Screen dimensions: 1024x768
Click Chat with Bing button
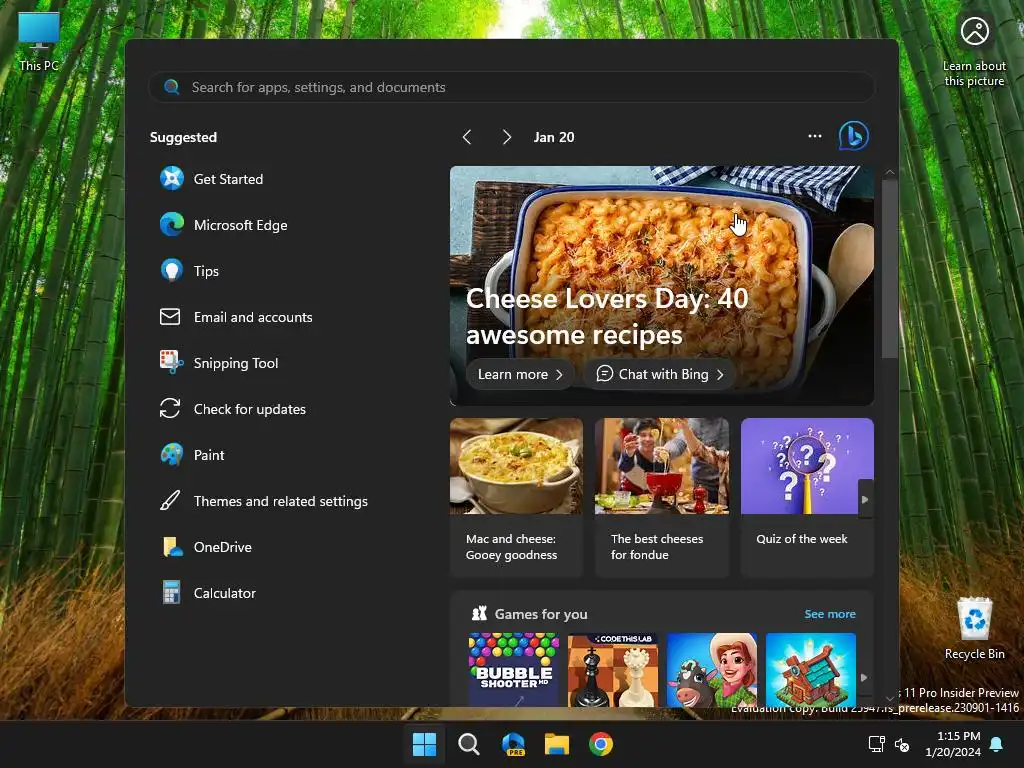coord(660,374)
